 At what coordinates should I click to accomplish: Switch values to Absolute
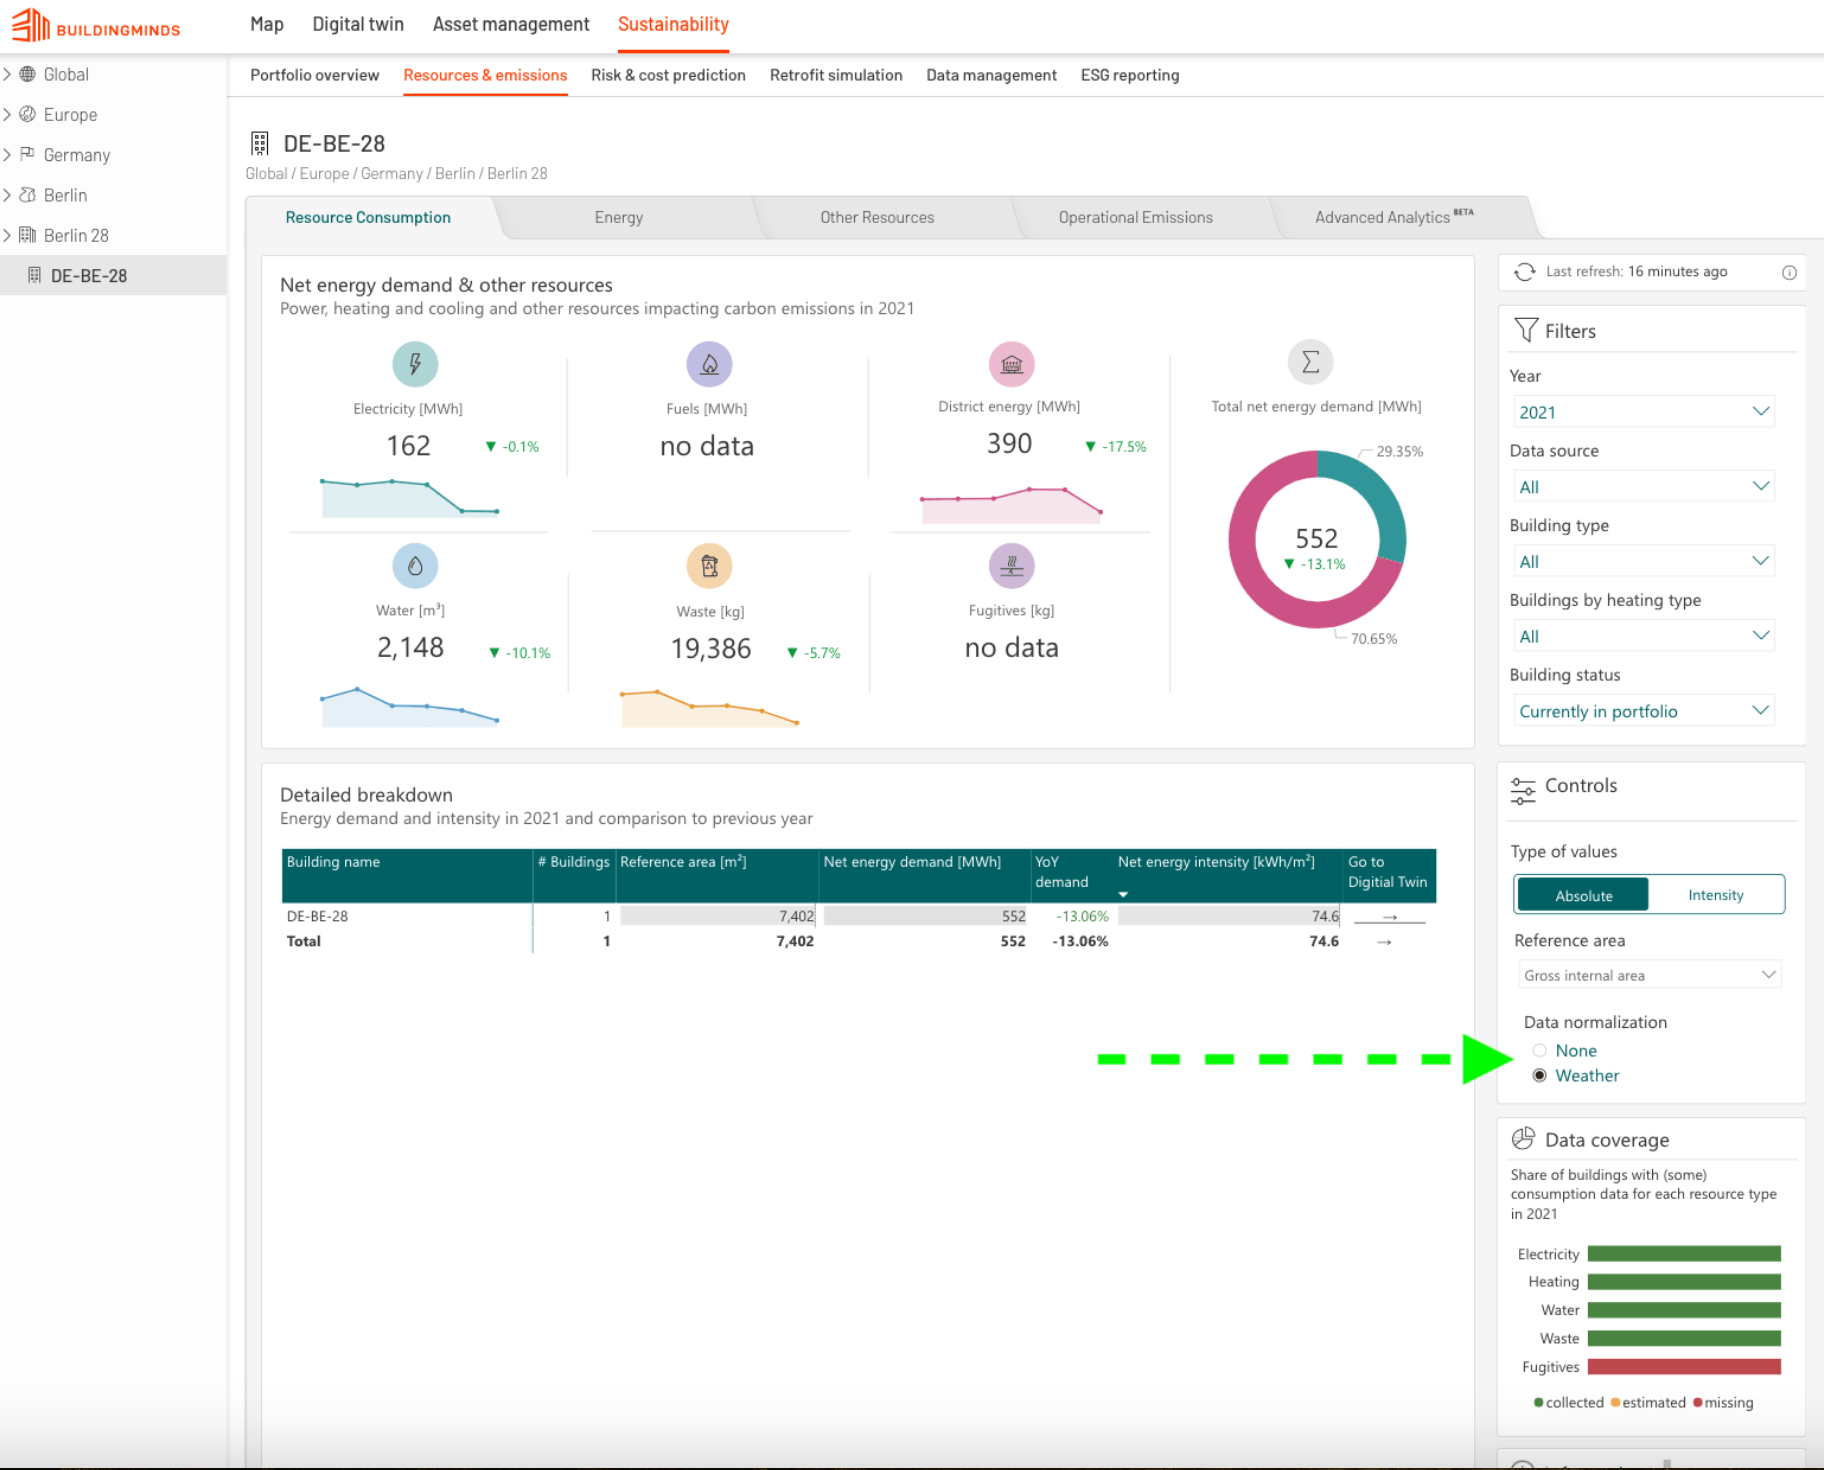pyautogui.click(x=1582, y=895)
